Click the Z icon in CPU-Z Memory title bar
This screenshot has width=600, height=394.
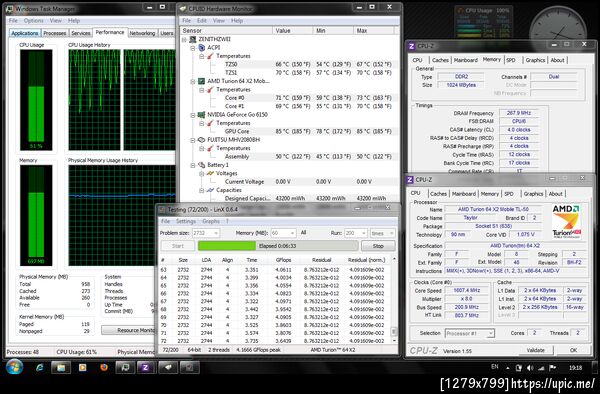point(412,46)
